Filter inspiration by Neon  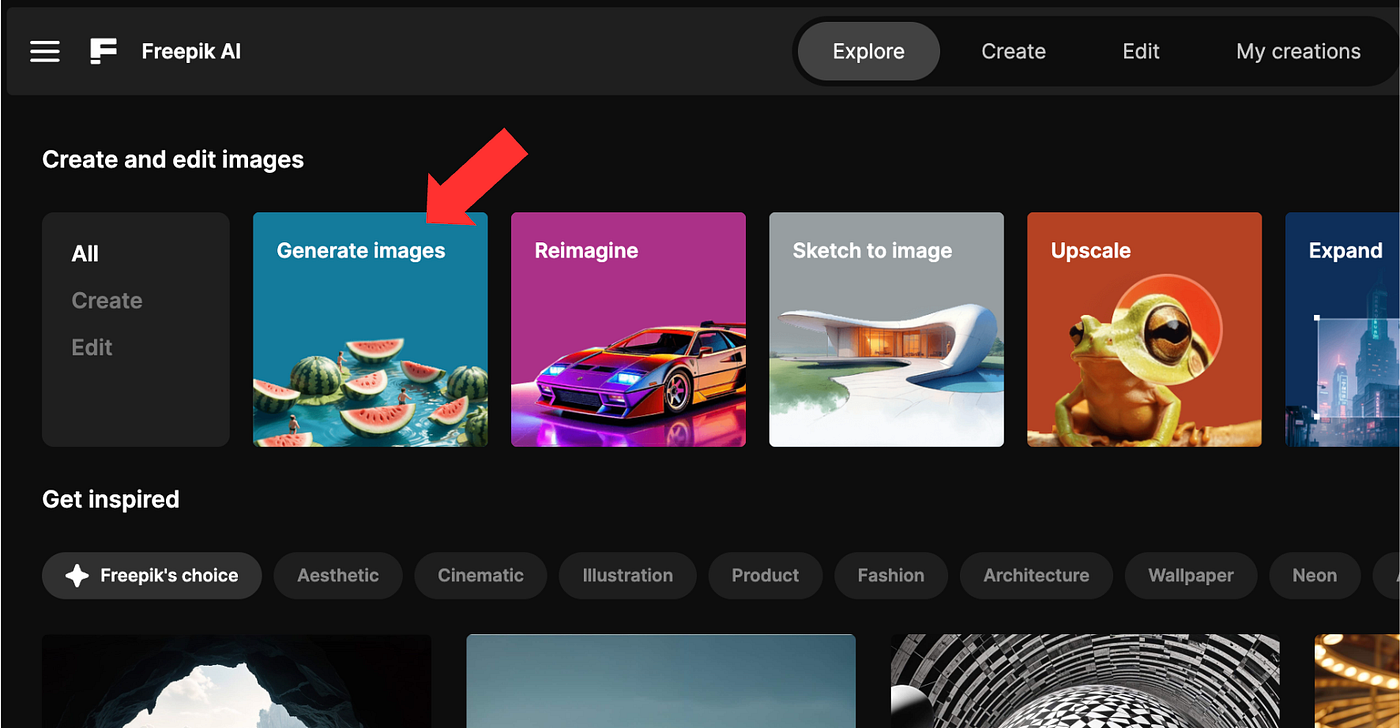point(1314,575)
